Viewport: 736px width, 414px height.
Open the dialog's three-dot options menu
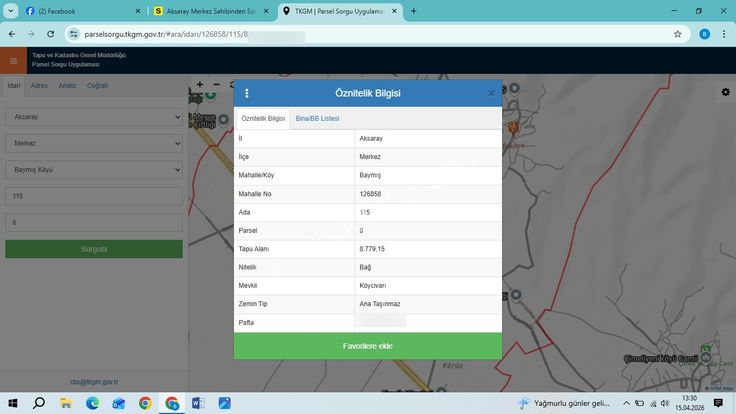tap(247, 93)
